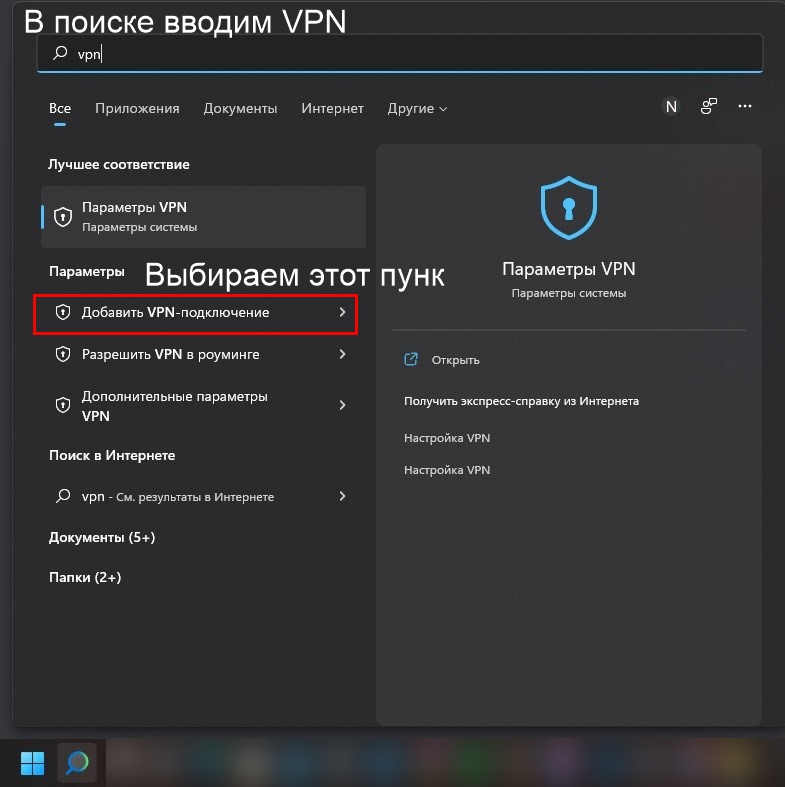Switch to the Приложения tab
Viewport: 785px width, 787px height.
click(x=137, y=108)
